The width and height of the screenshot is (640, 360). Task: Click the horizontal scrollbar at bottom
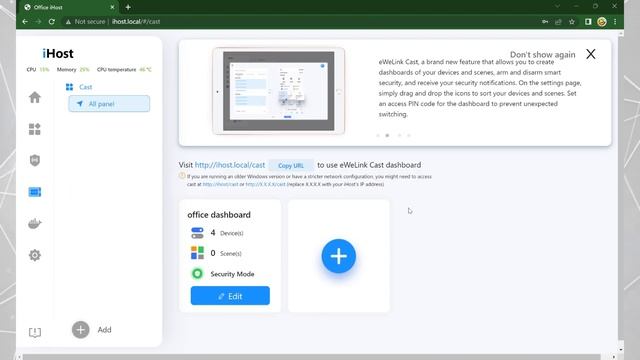coord(312,357)
